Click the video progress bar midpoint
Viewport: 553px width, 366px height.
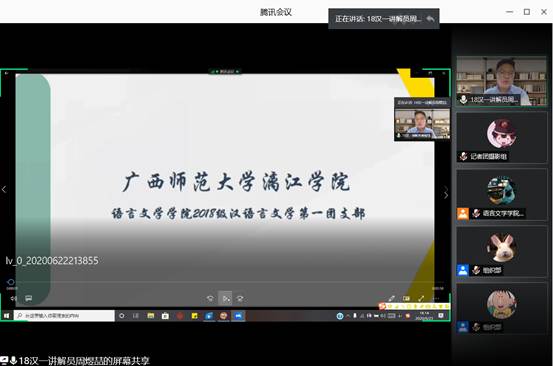(x=225, y=282)
